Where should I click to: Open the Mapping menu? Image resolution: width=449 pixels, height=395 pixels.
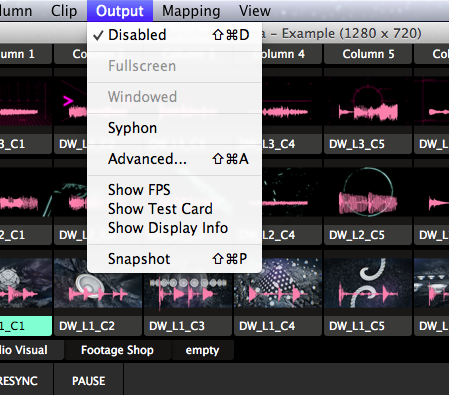click(191, 11)
